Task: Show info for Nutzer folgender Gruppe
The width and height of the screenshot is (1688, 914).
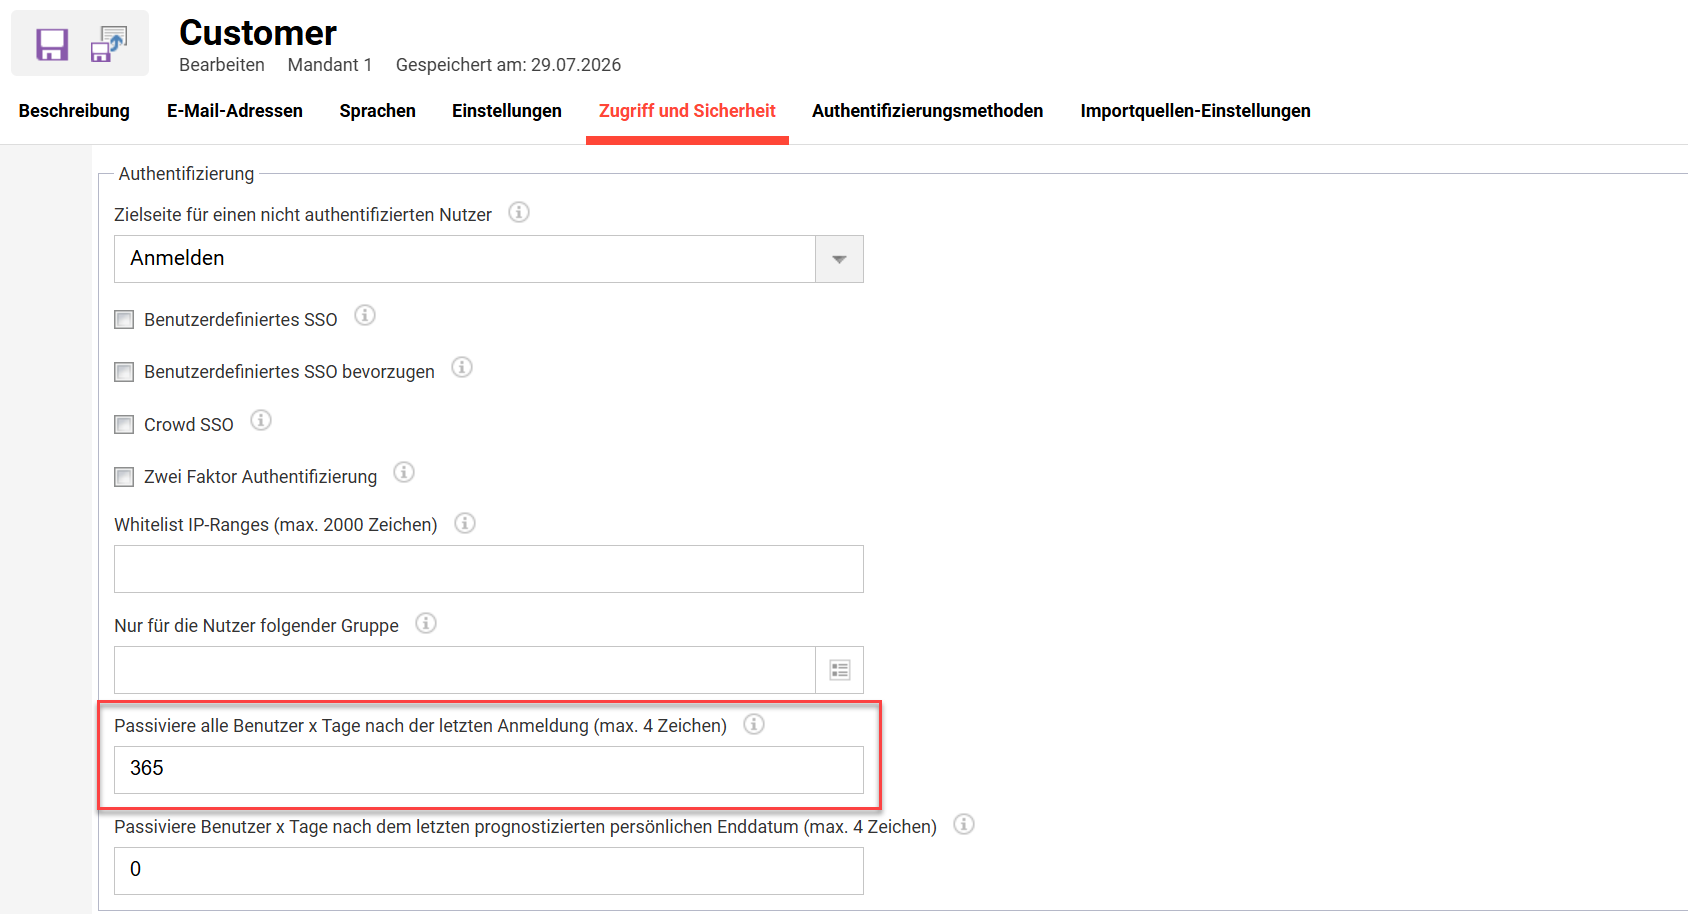Action: pos(426,624)
